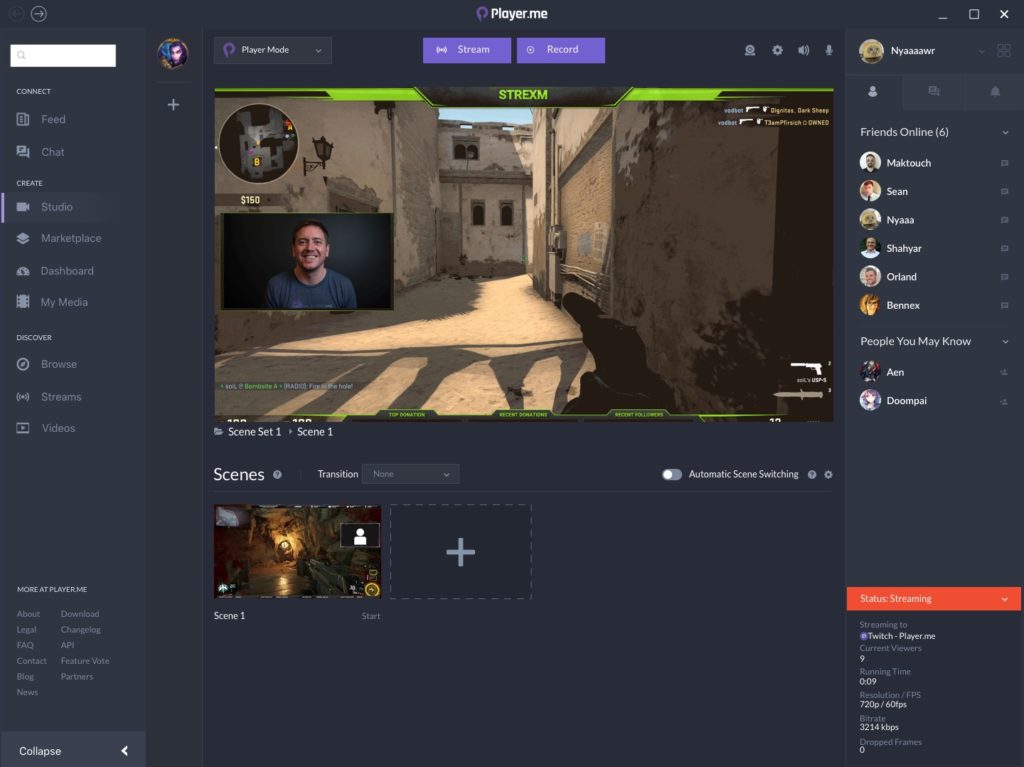
Task: Mute the speaker volume icon
Action: coord(803,50)
